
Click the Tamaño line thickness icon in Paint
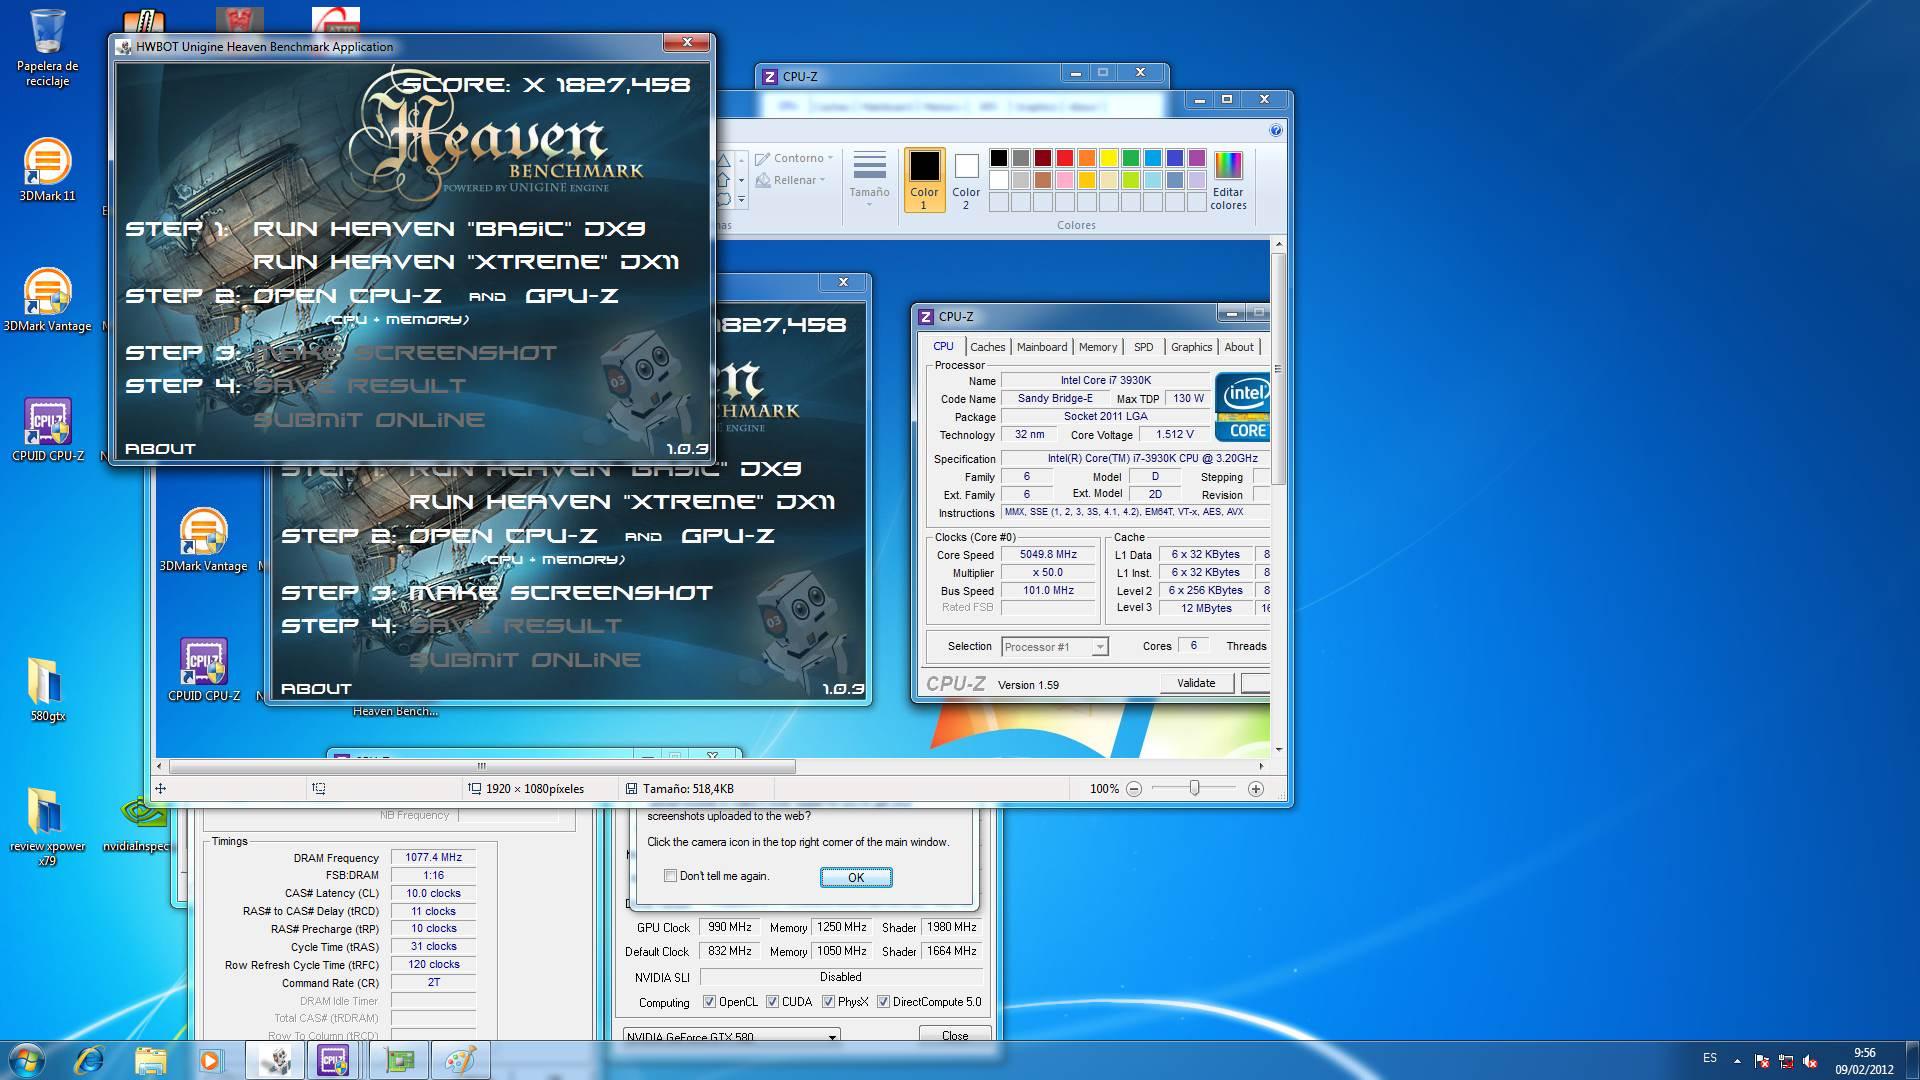point(869,178)
